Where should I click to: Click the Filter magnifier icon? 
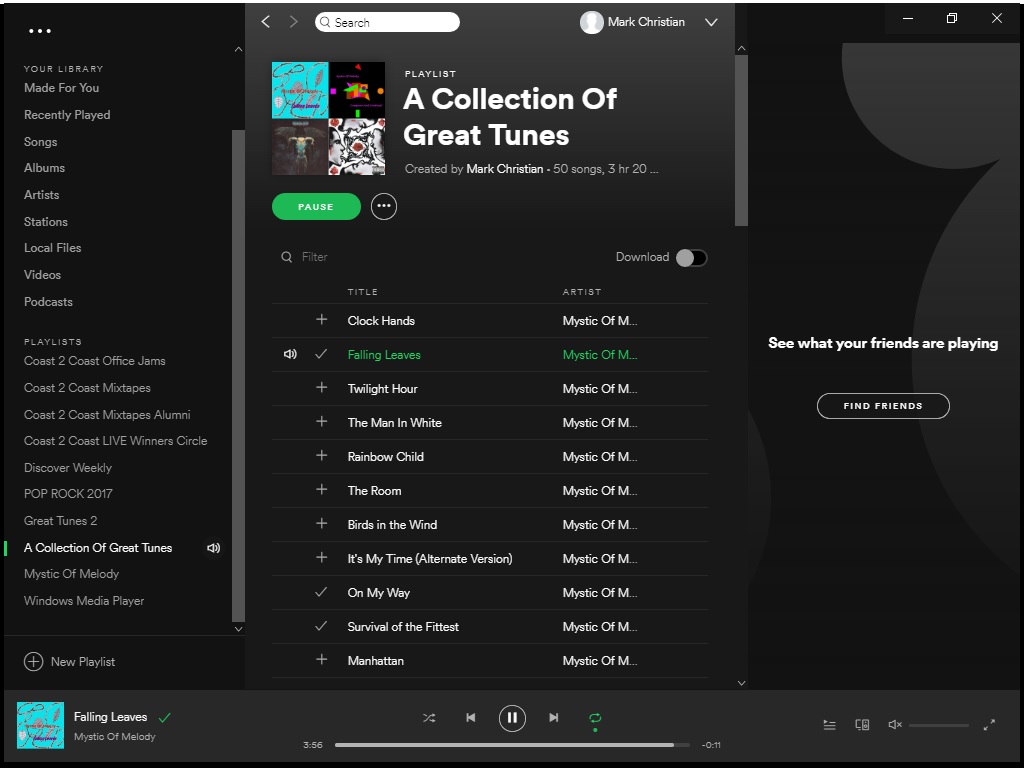287,257
